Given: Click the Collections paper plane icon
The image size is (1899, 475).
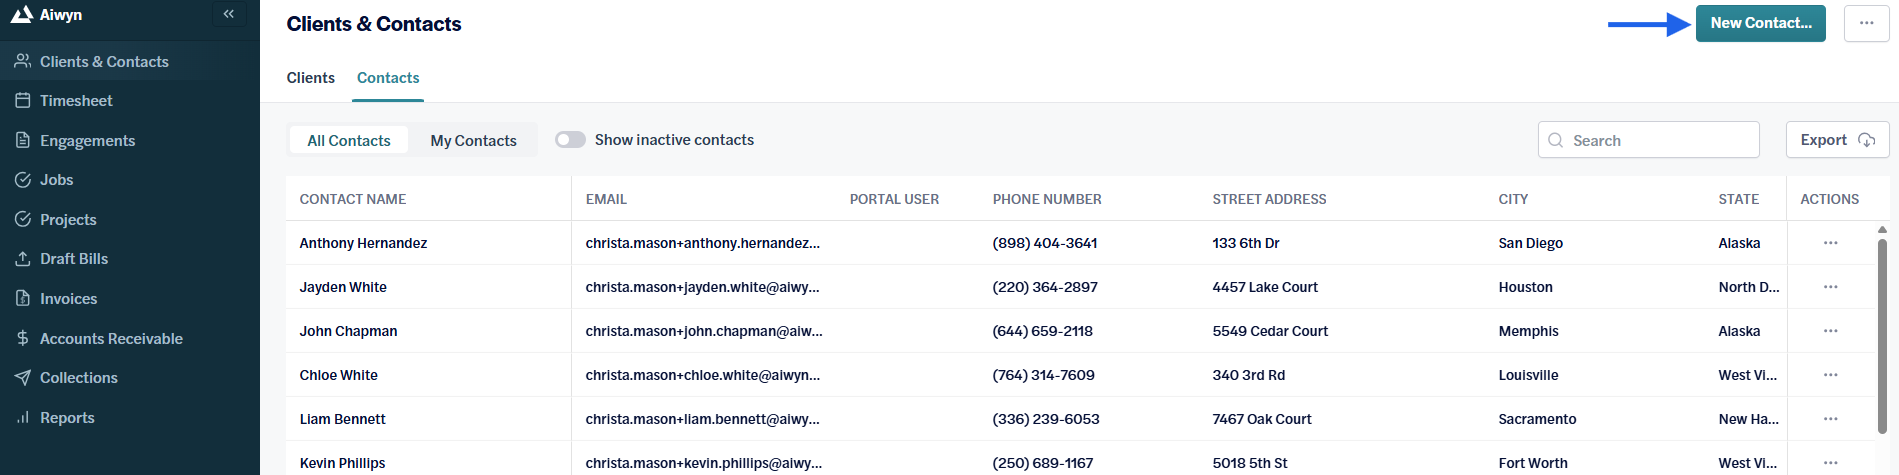Looking at the screenshot, I should click(x=22, y=377).
